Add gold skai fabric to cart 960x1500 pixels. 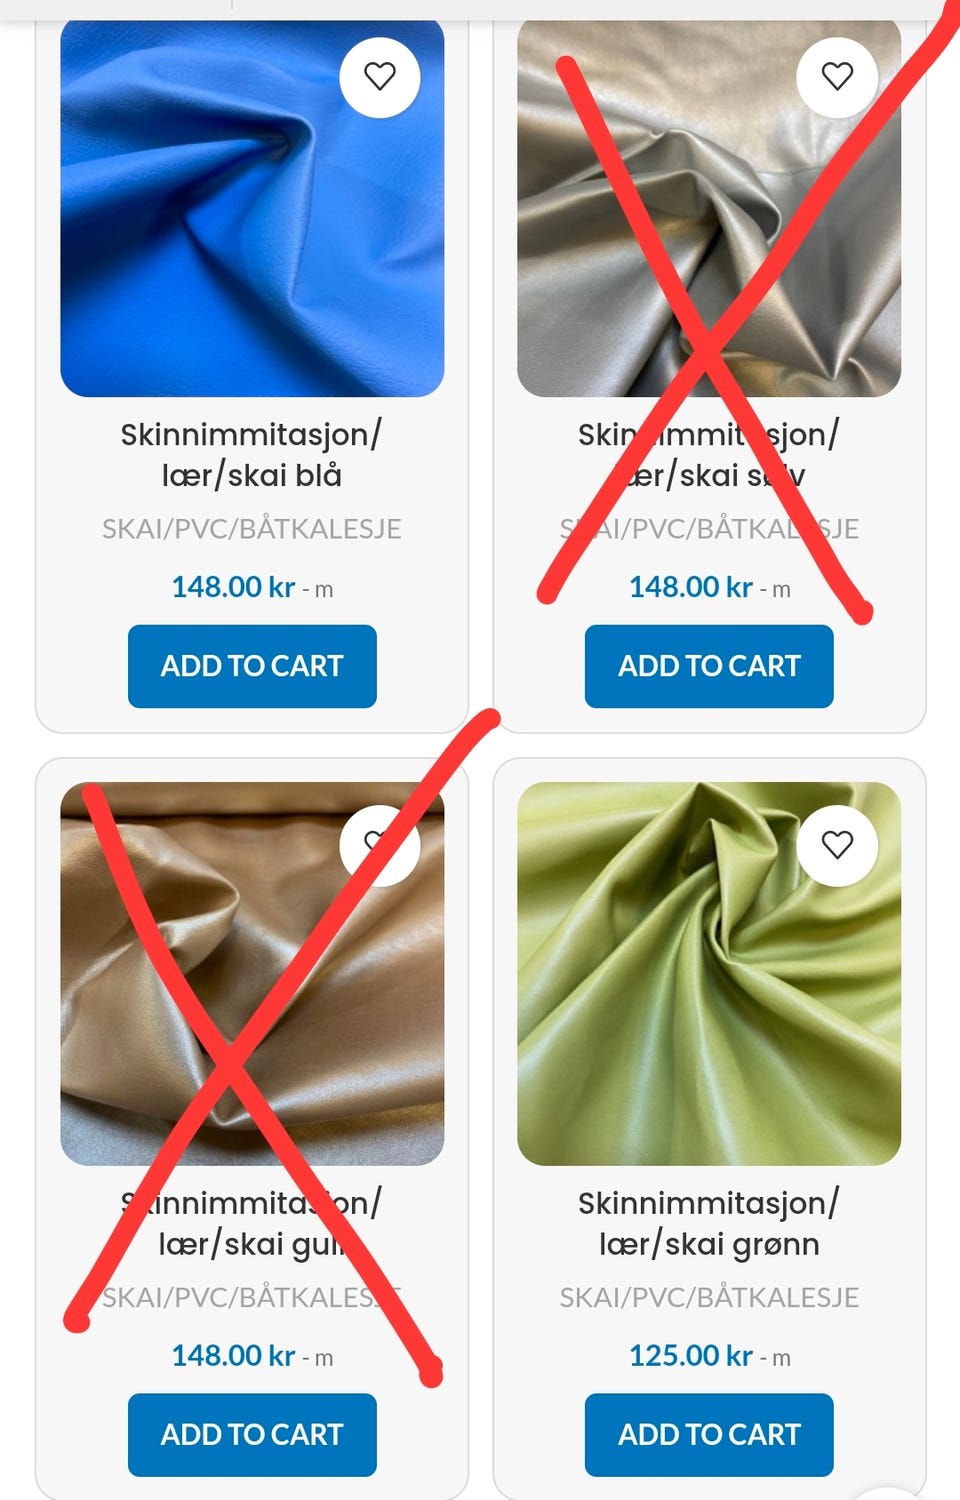click(252, 1435)
